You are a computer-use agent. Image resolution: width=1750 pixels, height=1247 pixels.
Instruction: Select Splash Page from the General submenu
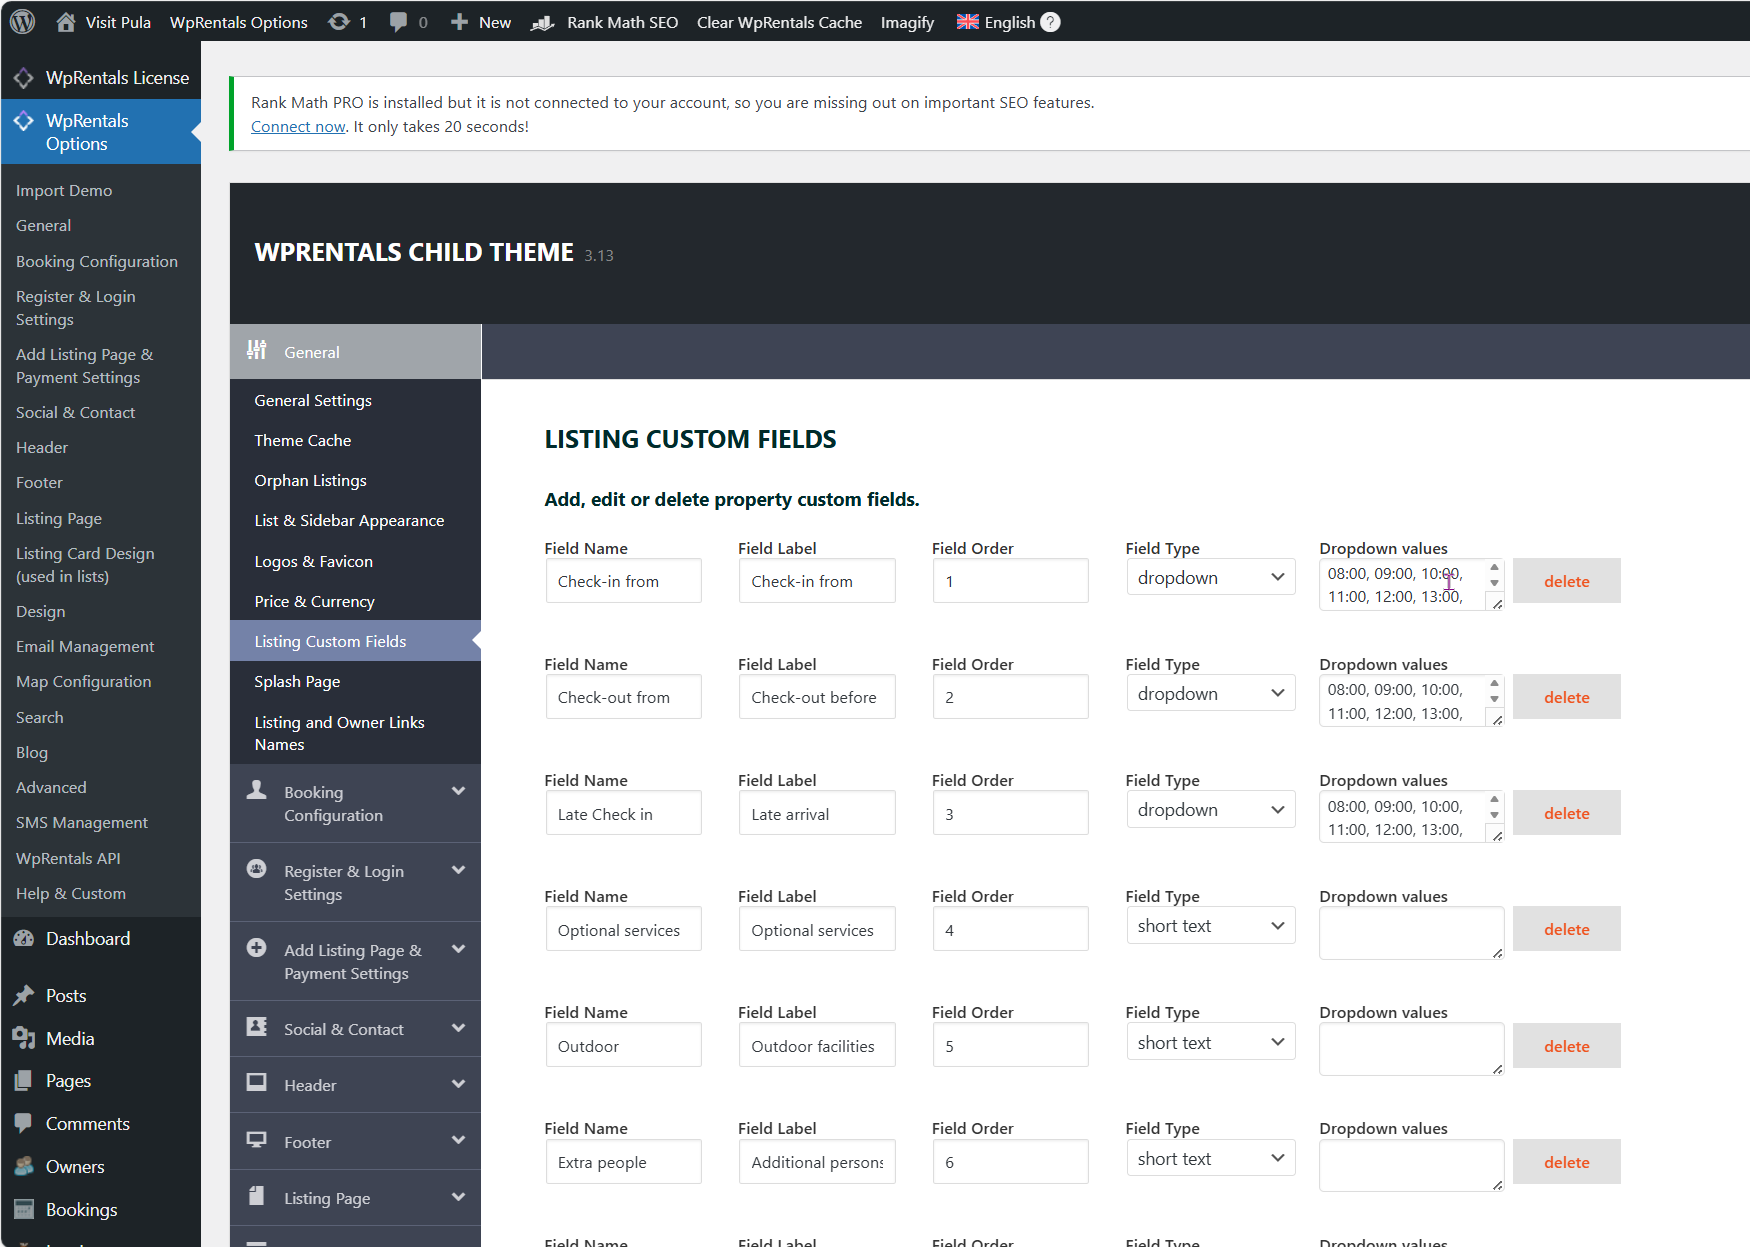pos(297,682)
